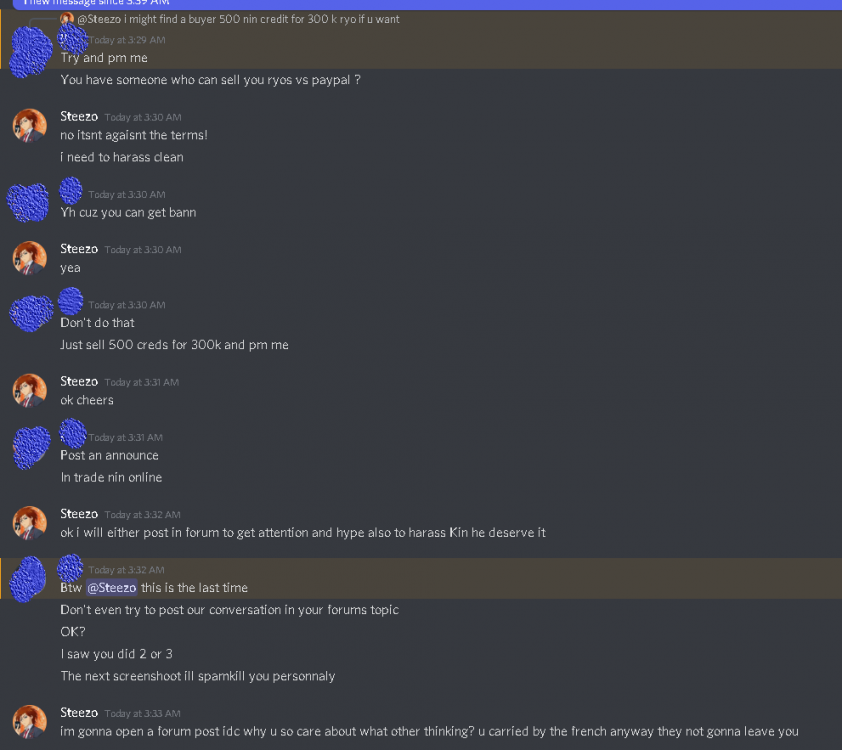Click the scribbled blue avatar beside "Try and pm me"
Screen dimensions: 842x750
(30, 52)
